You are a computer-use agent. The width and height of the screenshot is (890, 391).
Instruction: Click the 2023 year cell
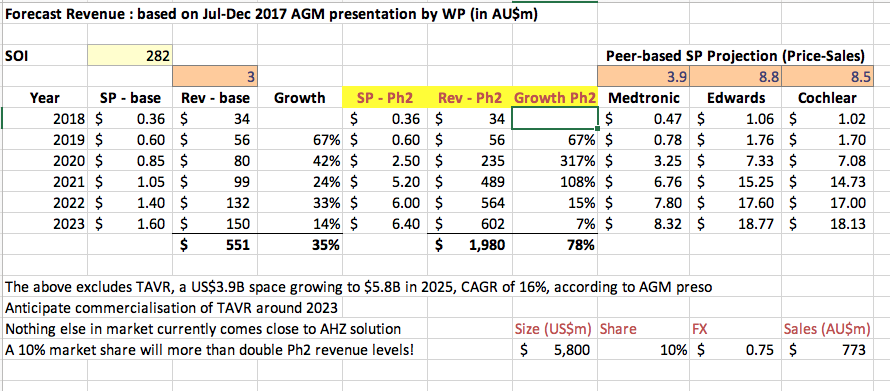[45, 224]
